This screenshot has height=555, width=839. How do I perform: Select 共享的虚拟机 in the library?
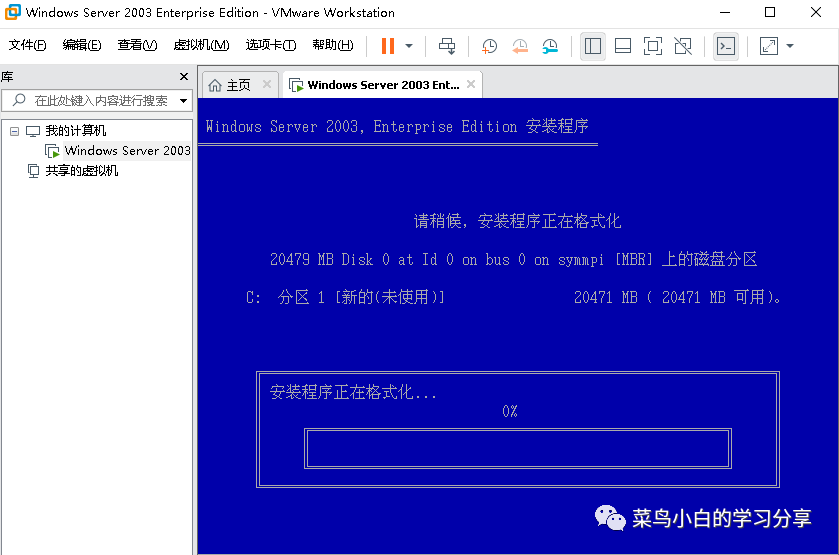pos(81,171)
